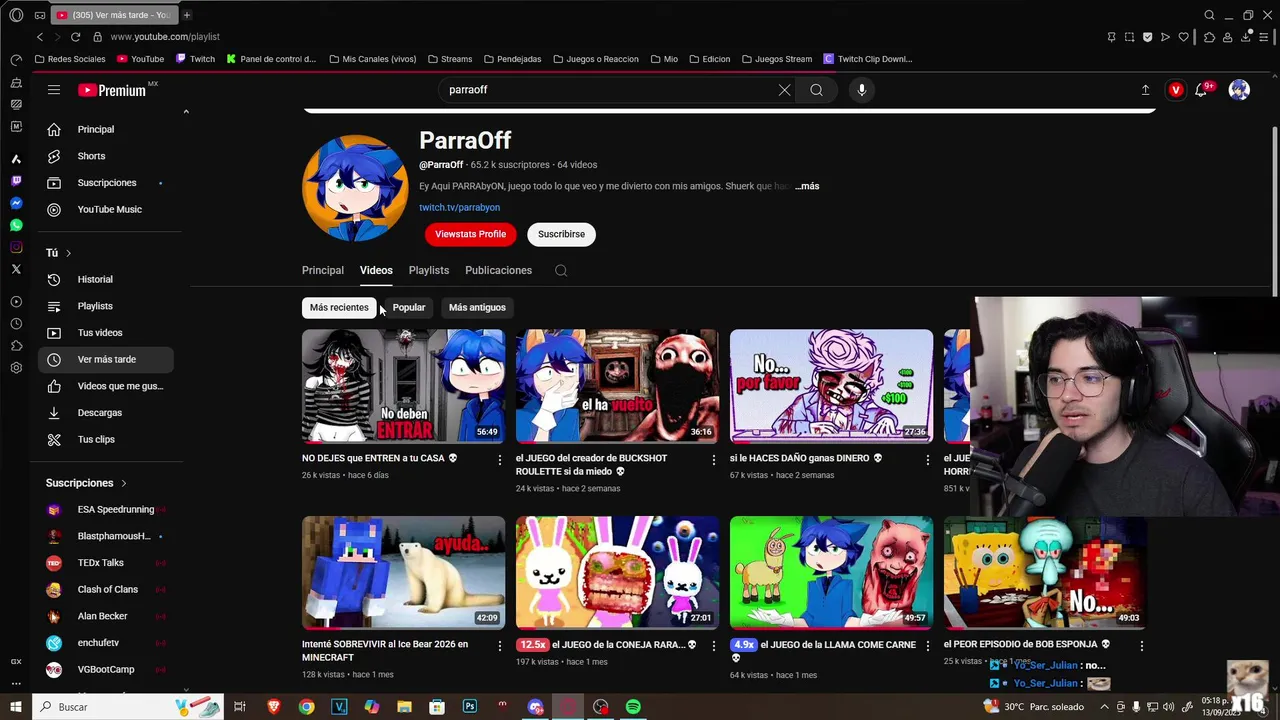1280x720 pixels.
Task: Open the account avatar menu
Action: tap(1239, 90)
